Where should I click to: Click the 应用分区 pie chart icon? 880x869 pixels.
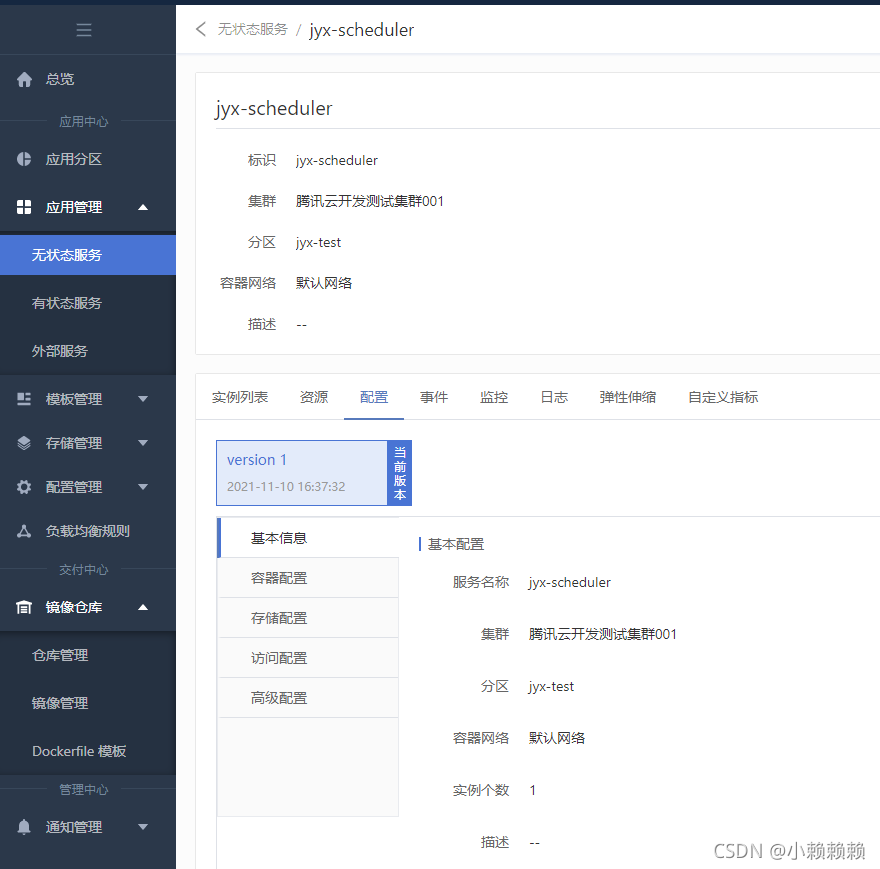click(24, 159)
